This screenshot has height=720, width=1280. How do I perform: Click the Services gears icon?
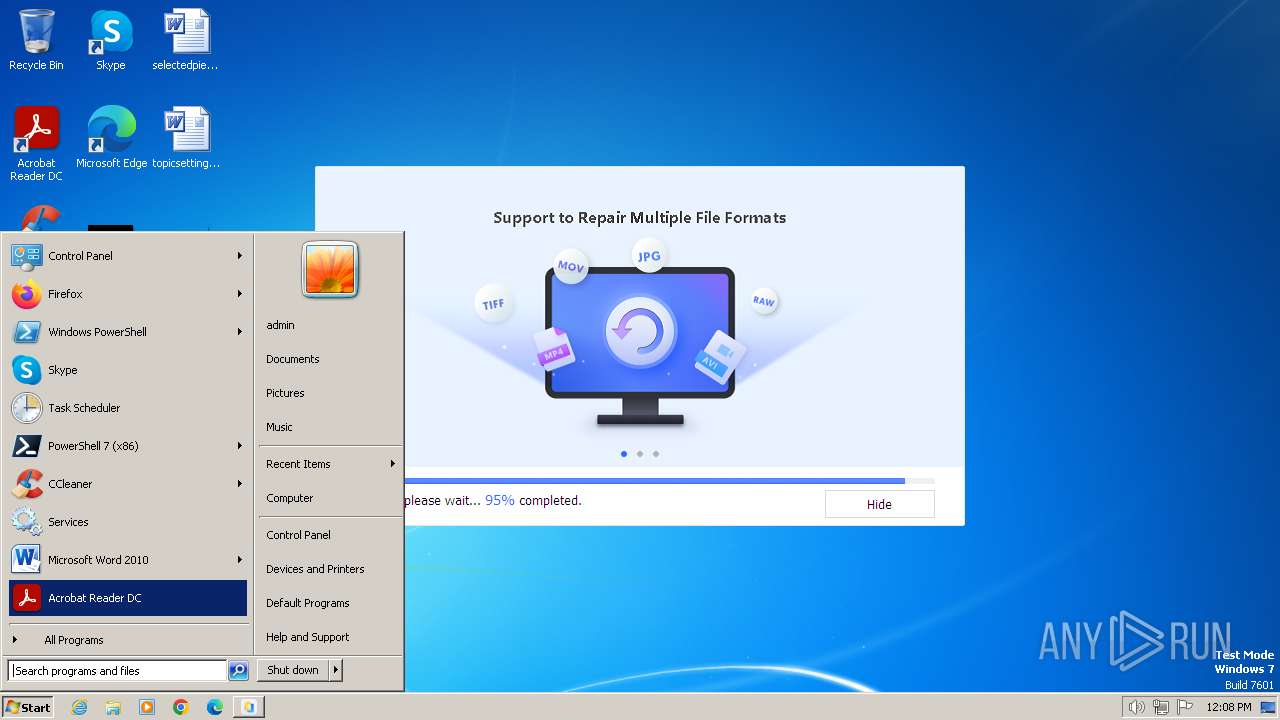(26, 522)
